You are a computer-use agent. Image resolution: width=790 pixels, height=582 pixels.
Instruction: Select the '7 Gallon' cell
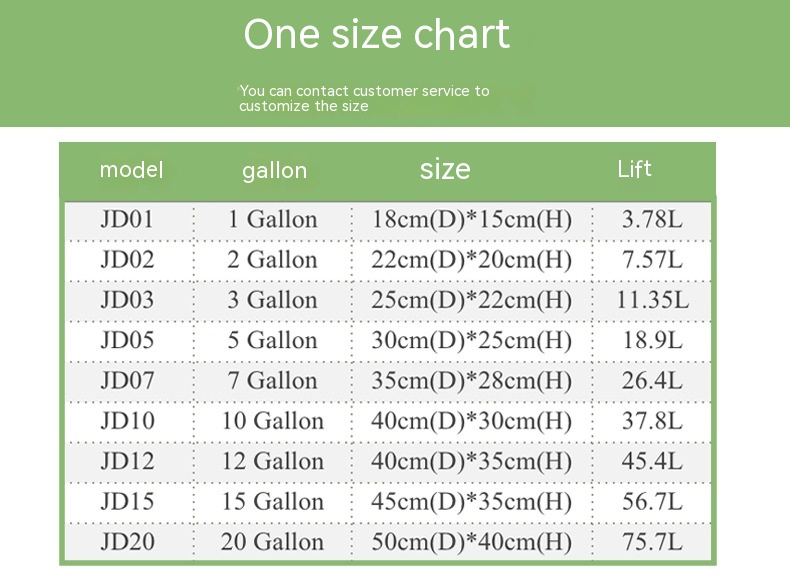click(272, 381)
